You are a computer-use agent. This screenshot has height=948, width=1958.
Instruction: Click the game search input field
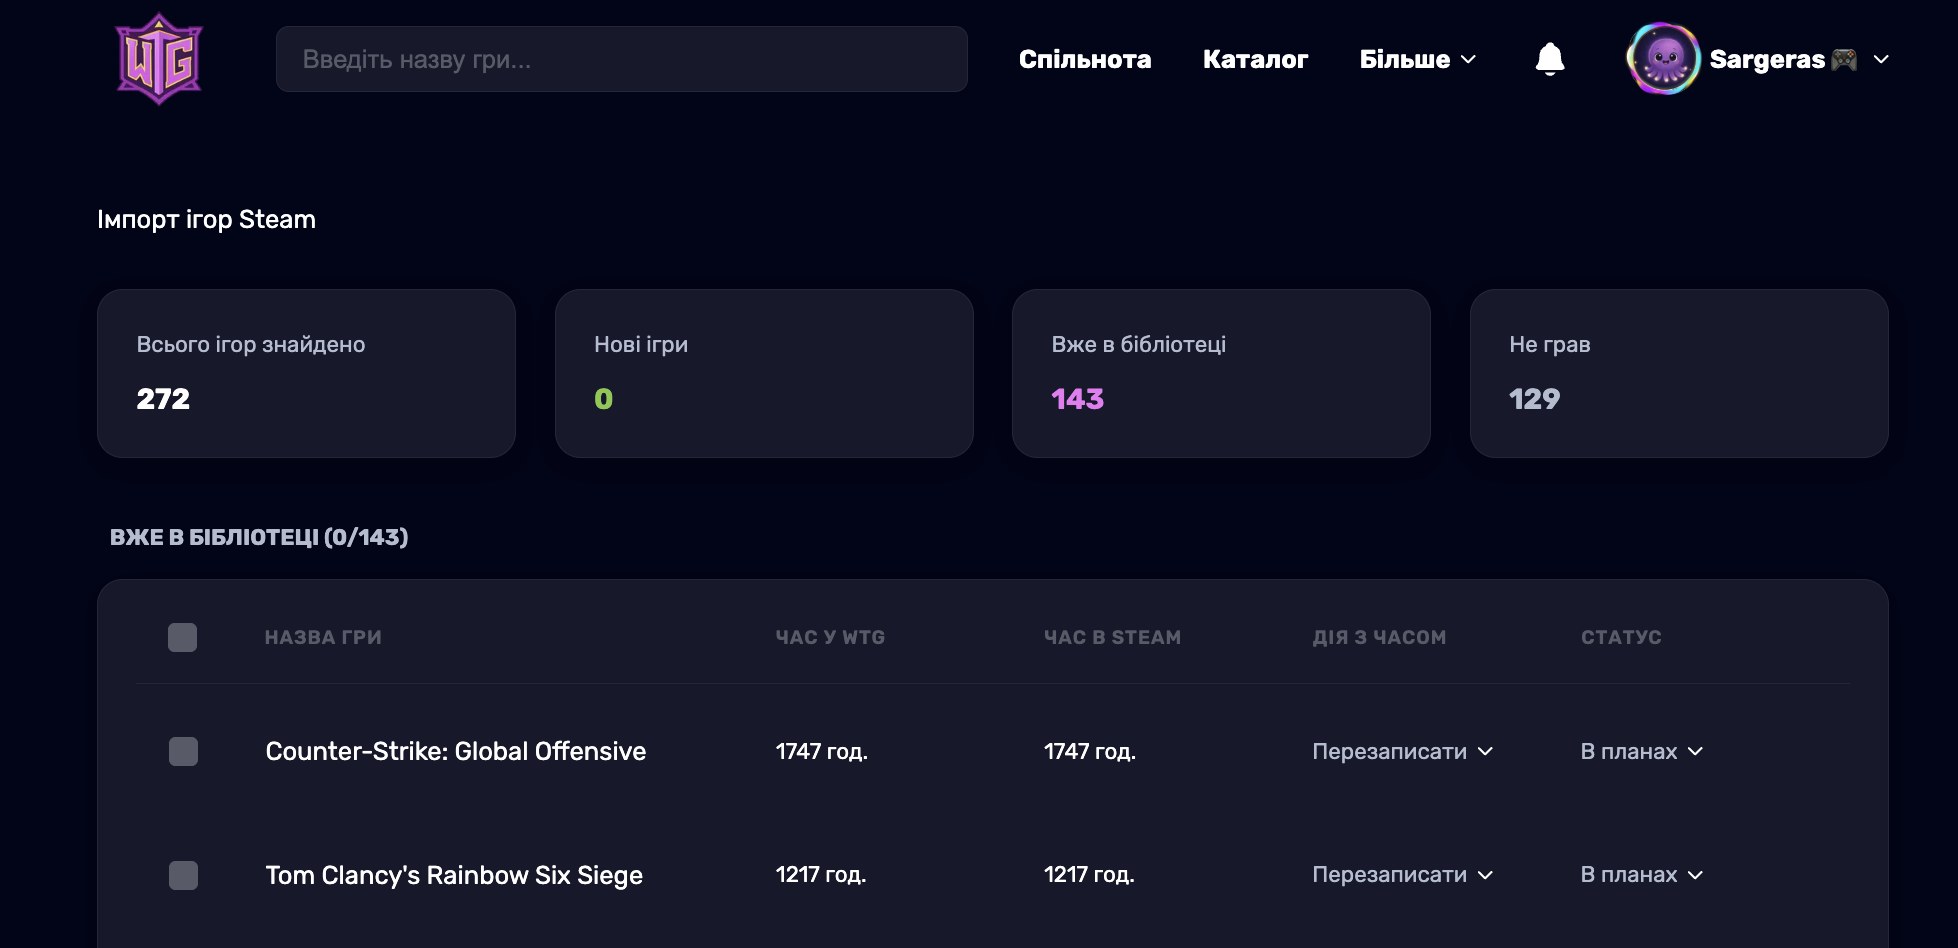[x=621, y=59]
